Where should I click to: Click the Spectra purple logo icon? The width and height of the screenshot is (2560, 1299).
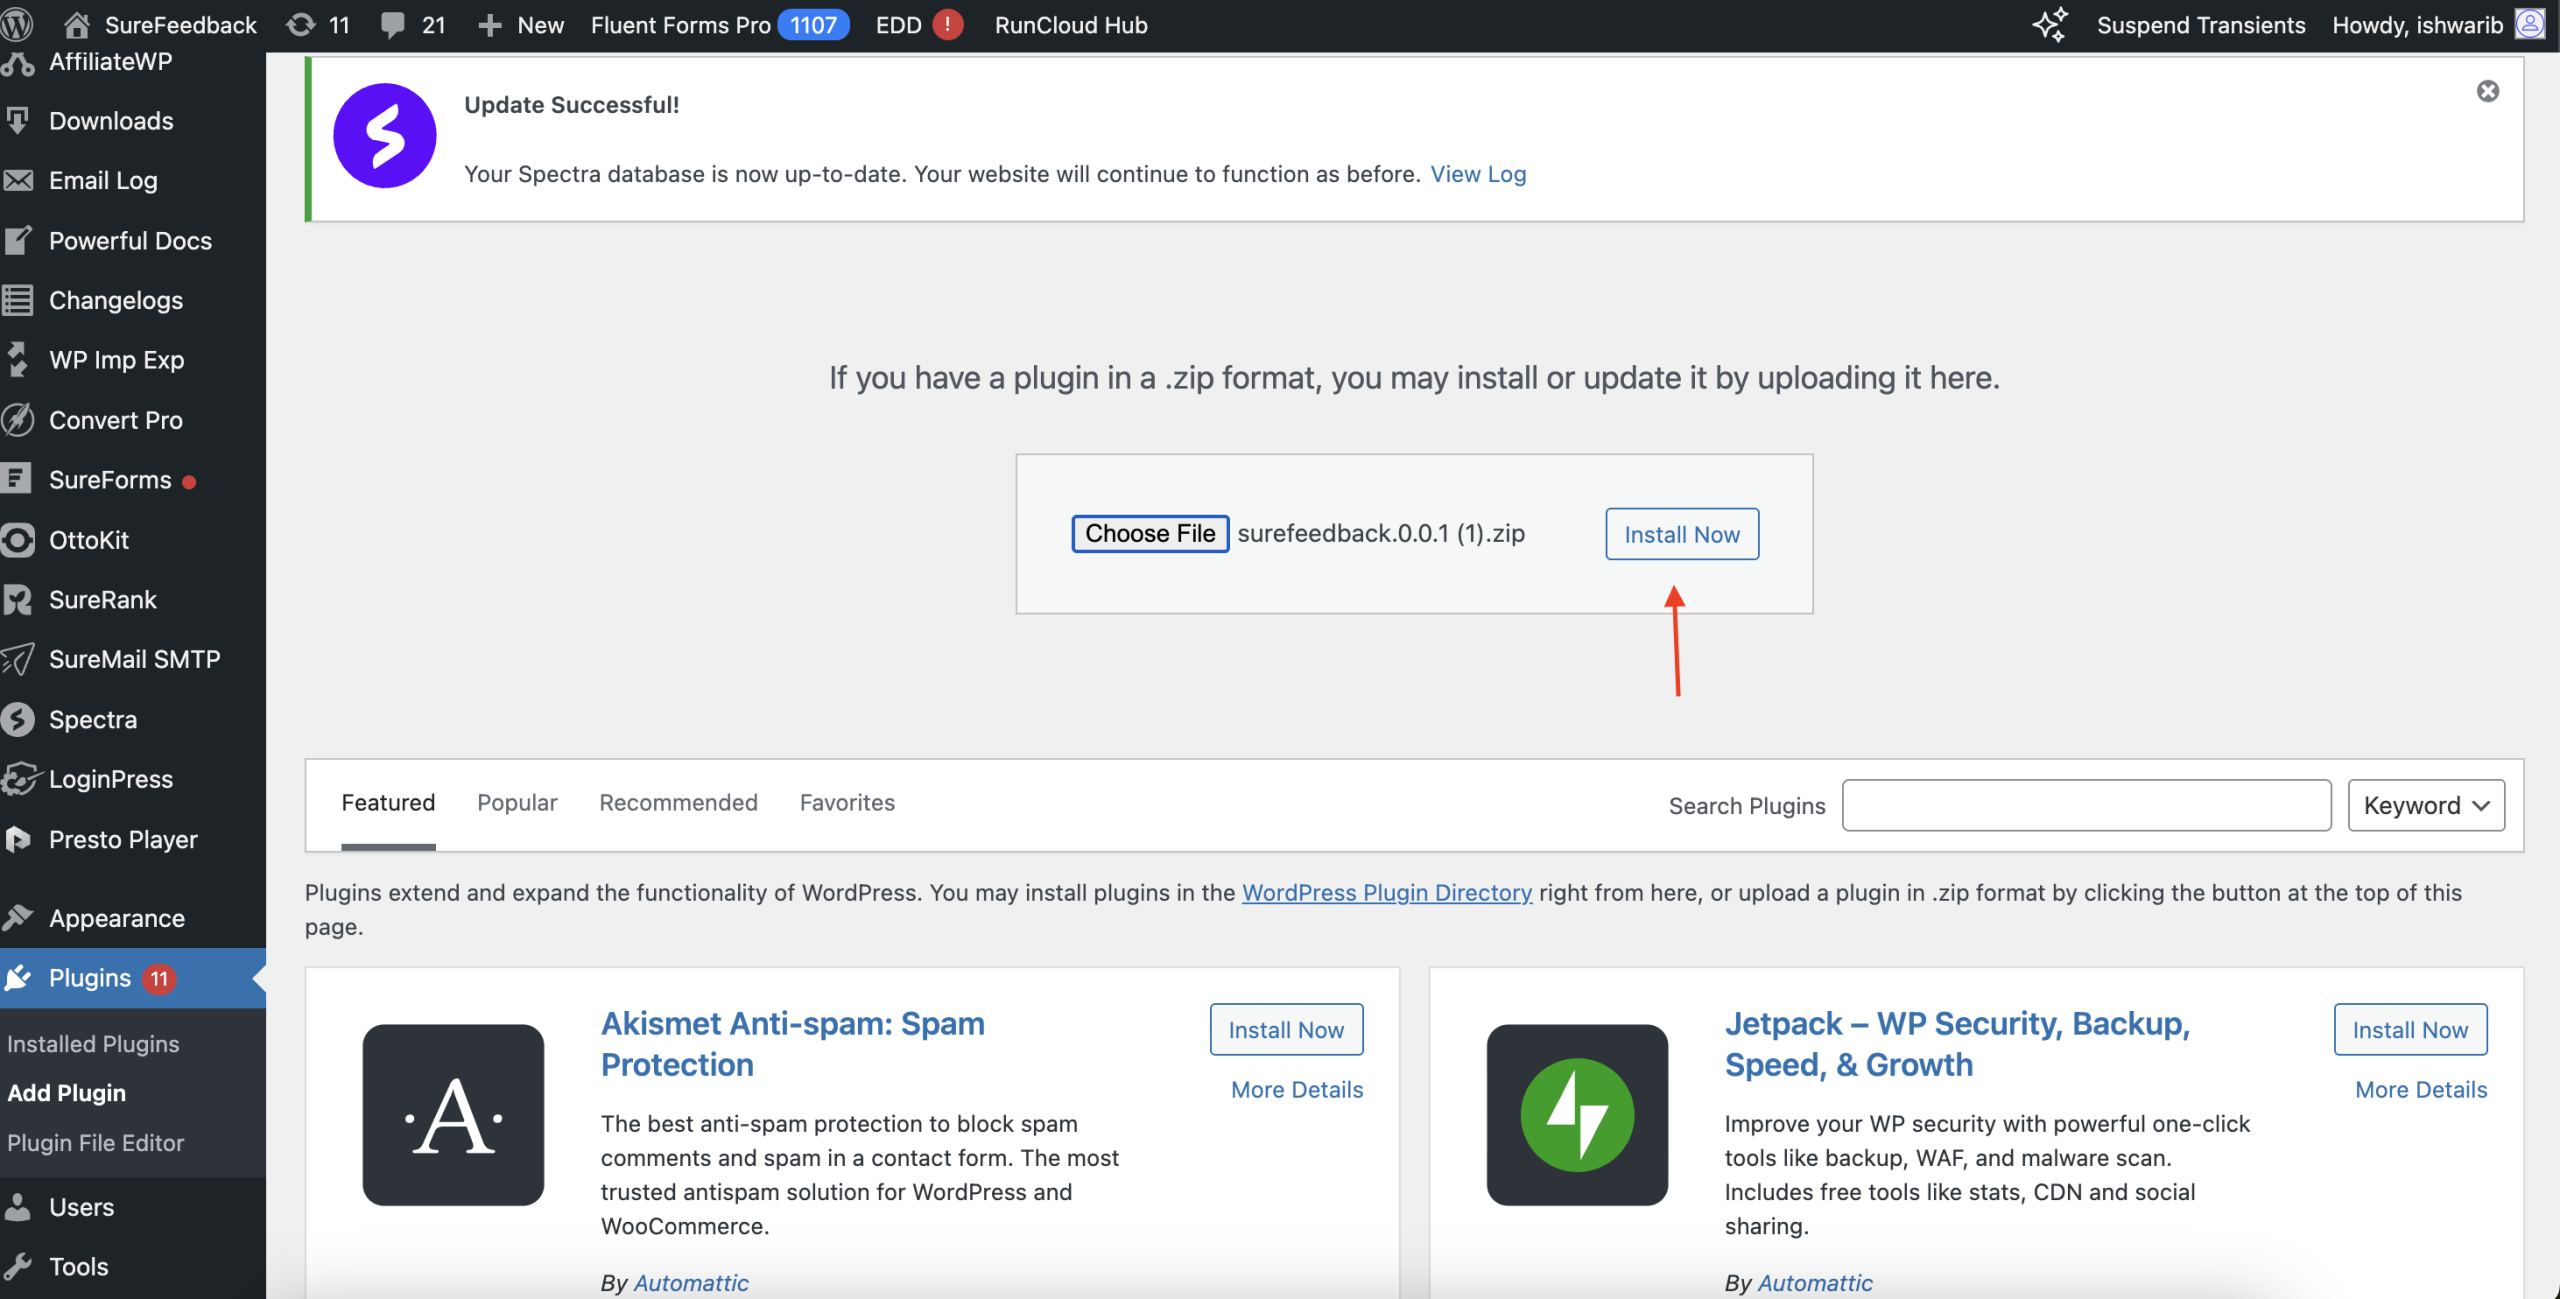(x=384, y=136)
